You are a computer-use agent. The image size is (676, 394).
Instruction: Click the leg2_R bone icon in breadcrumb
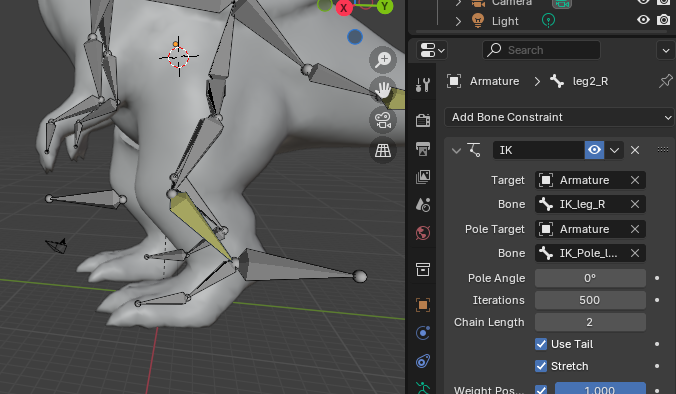tap(557, 81)
